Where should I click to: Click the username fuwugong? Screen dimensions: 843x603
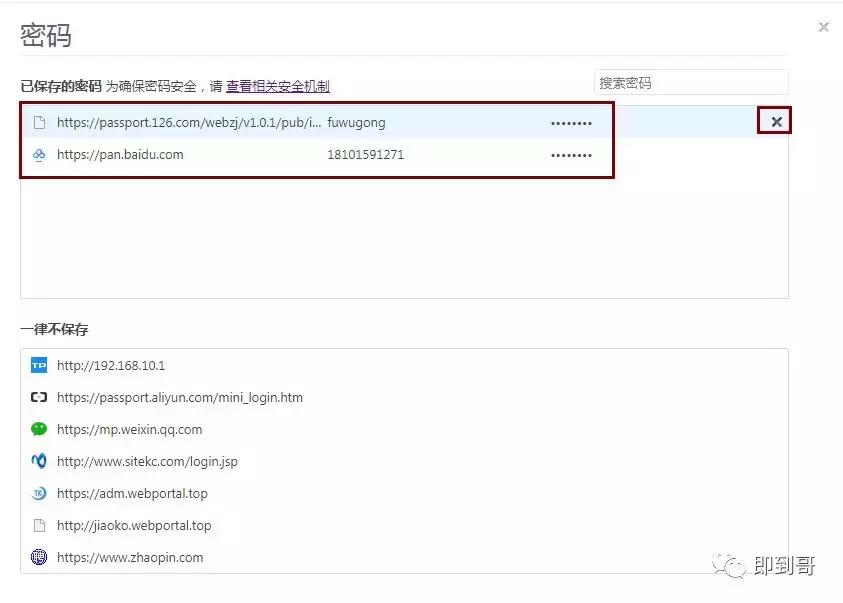(x=356, y=123)
